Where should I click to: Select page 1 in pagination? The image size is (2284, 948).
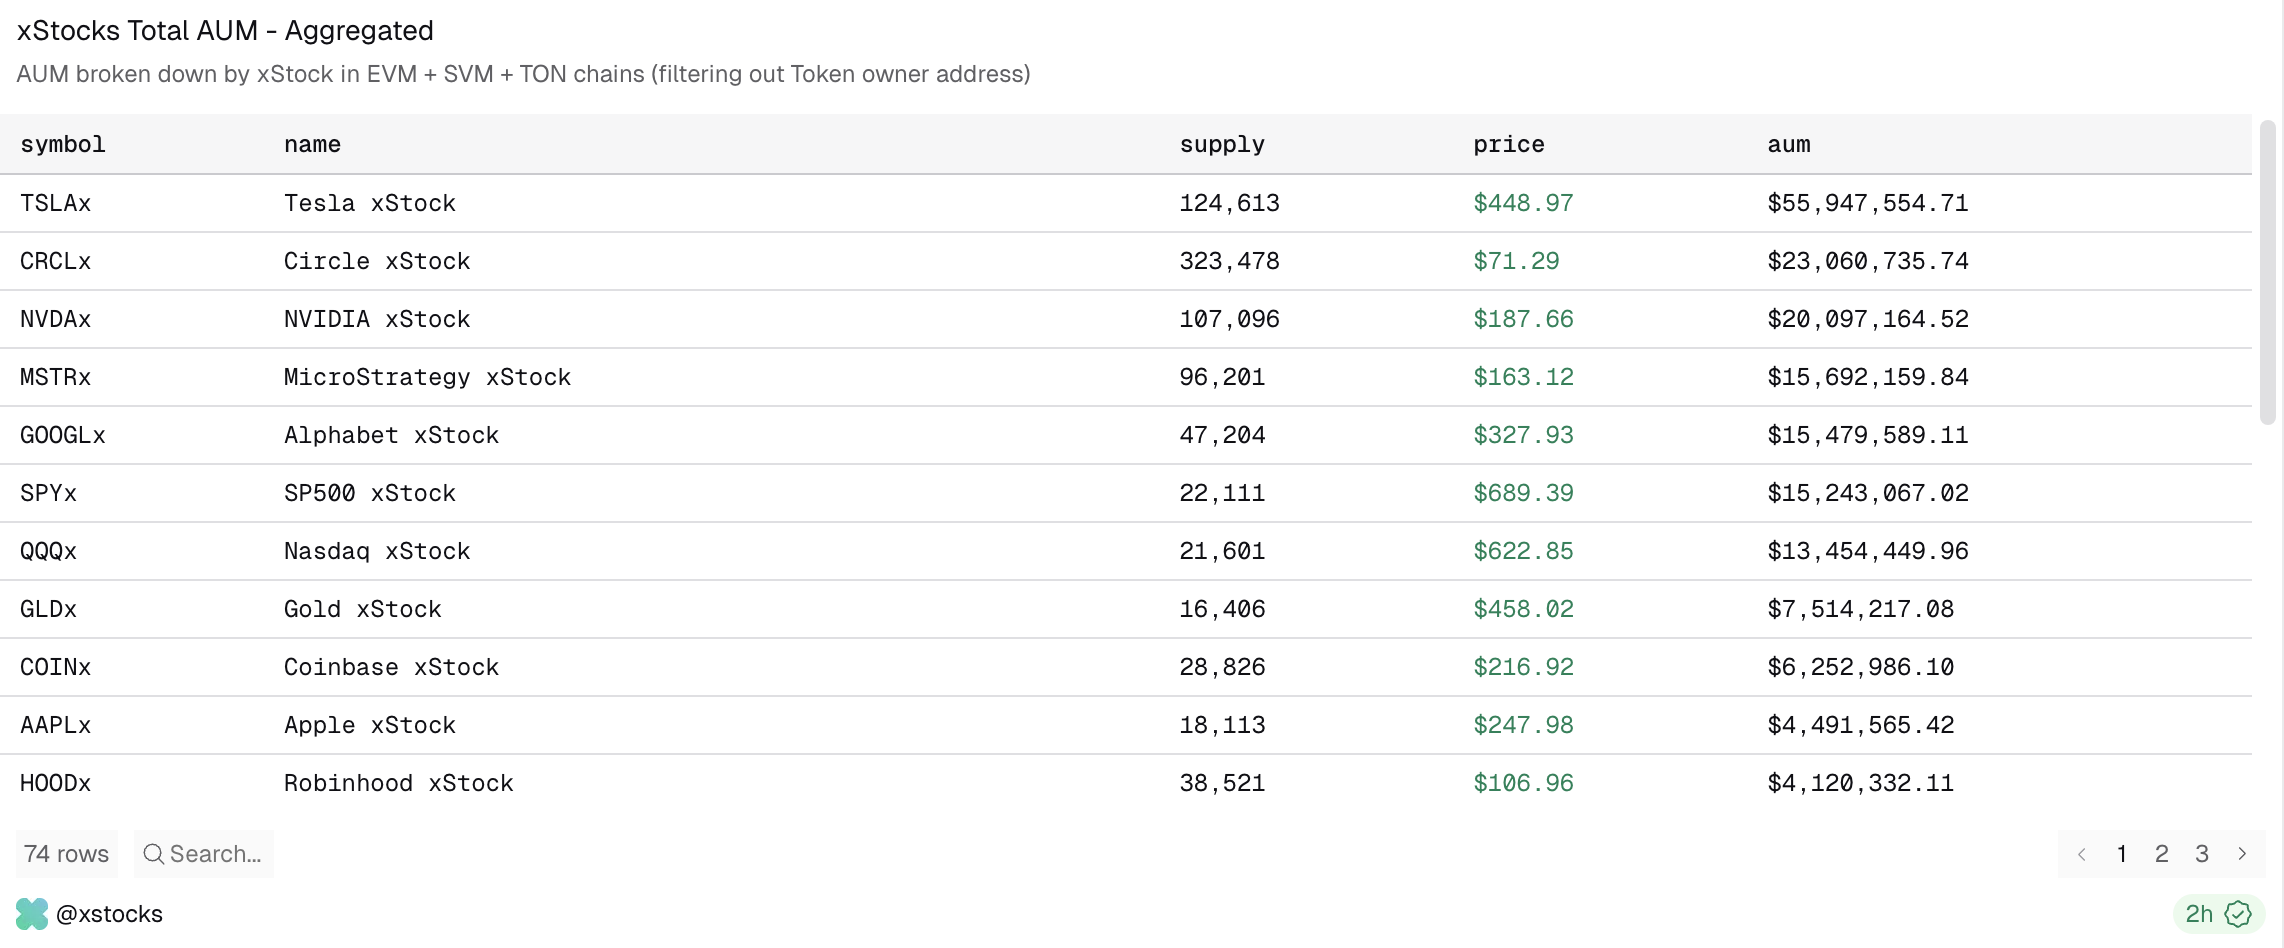pyautogui.click(x=2122, y=854)
